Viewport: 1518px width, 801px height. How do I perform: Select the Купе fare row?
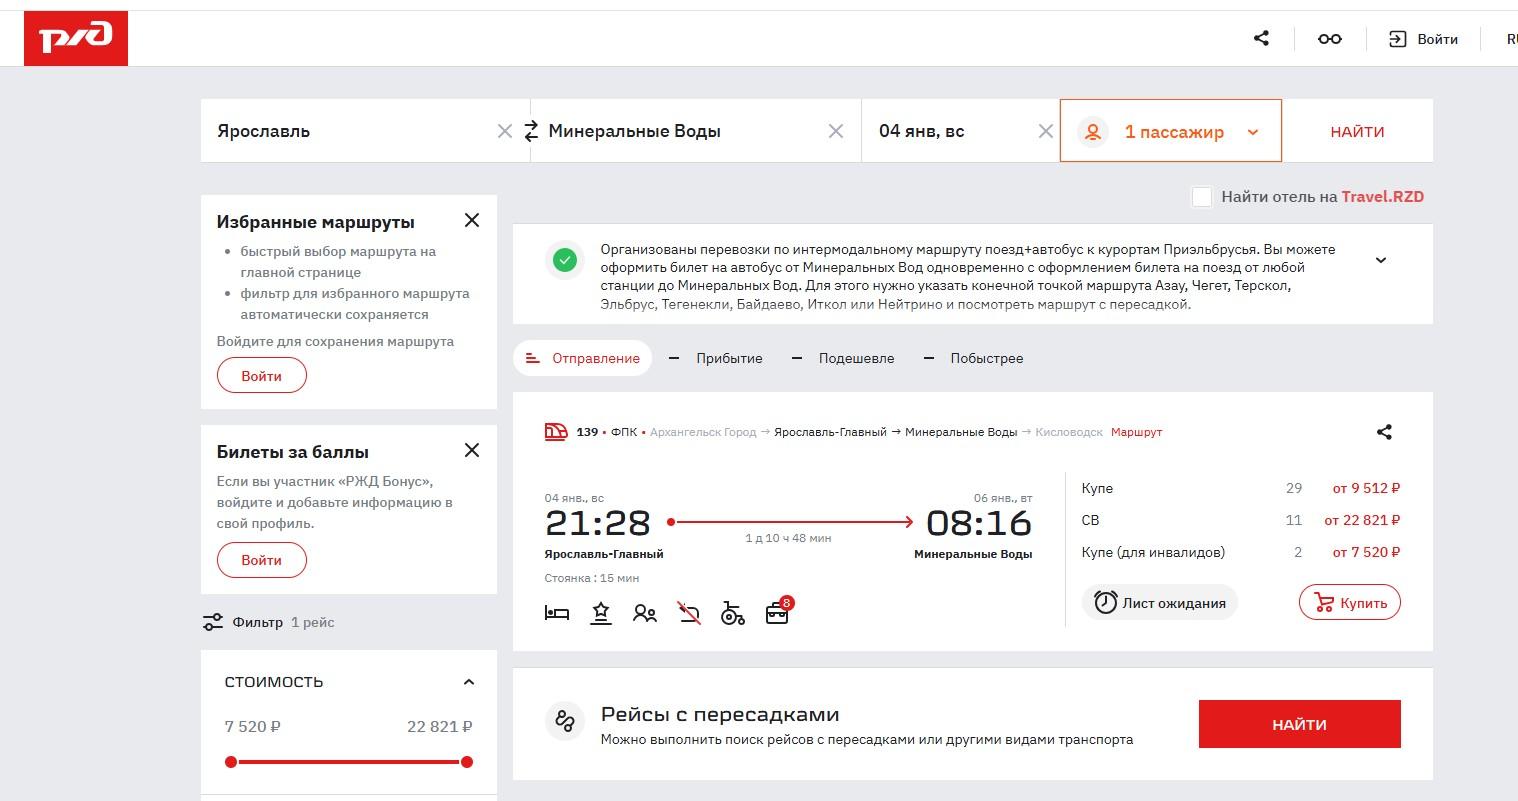pos(1241,488)
